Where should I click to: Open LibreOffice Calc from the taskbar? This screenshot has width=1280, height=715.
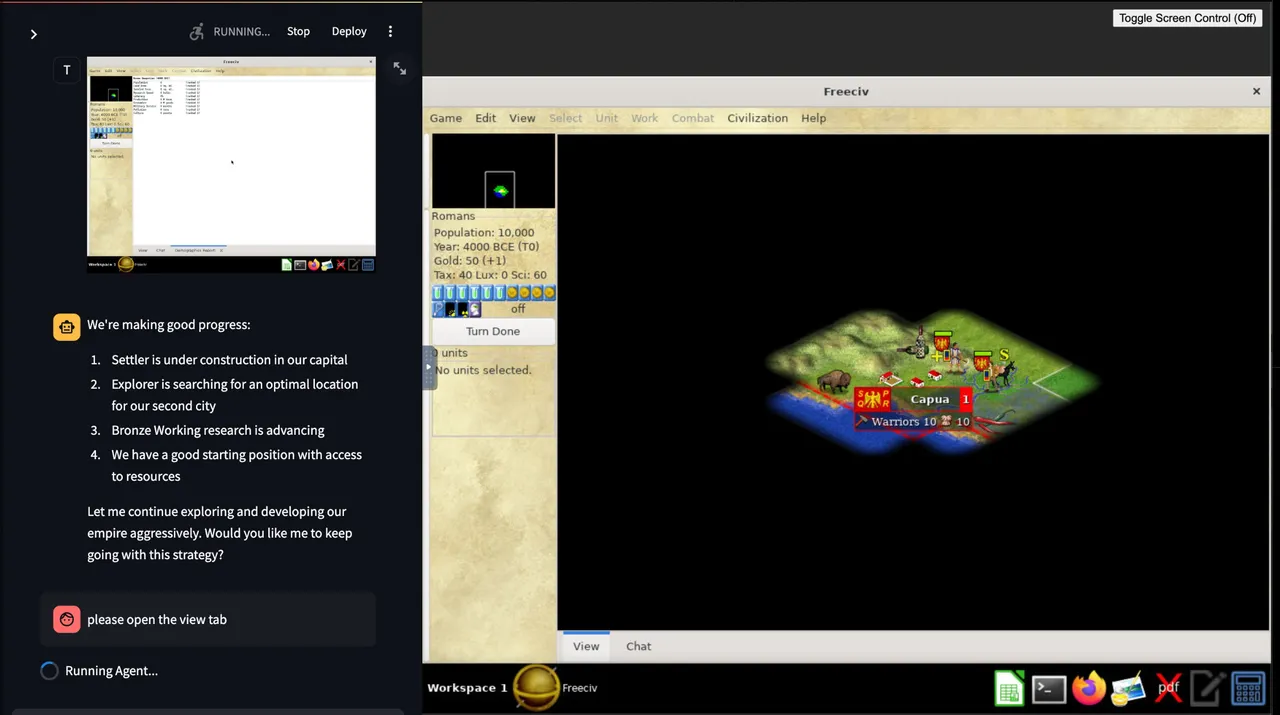[1009, 688]
